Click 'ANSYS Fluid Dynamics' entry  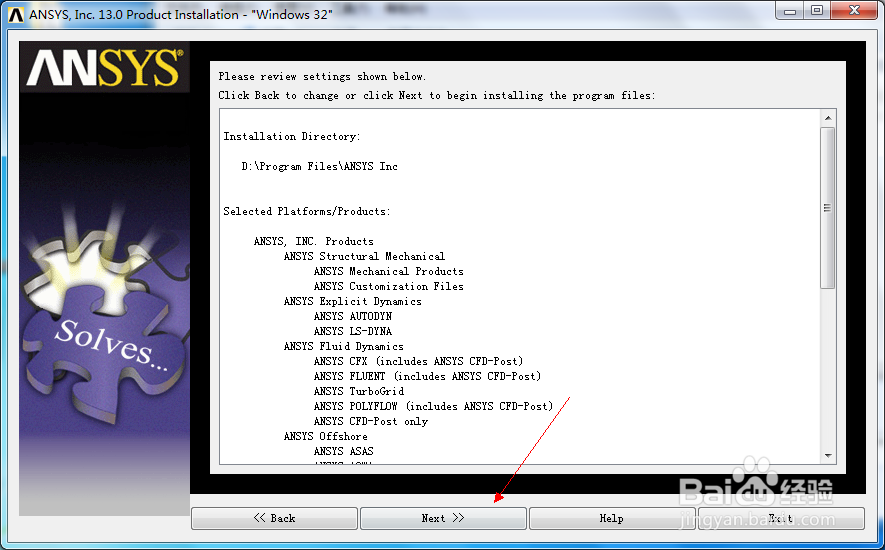click(343, 346)
